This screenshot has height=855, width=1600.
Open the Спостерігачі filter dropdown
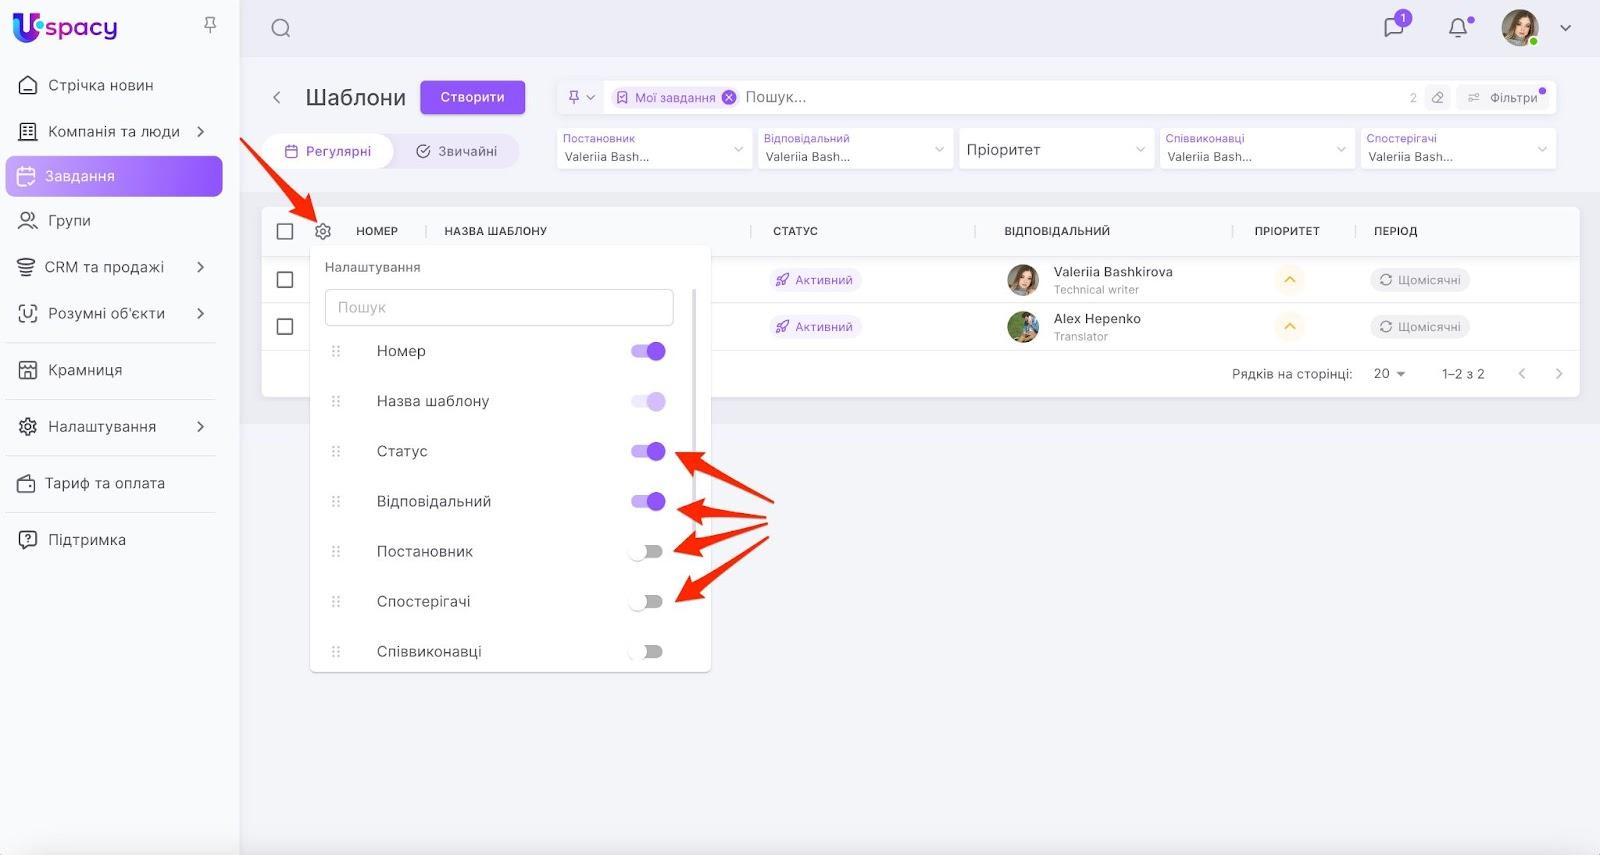click(1458, 149)
